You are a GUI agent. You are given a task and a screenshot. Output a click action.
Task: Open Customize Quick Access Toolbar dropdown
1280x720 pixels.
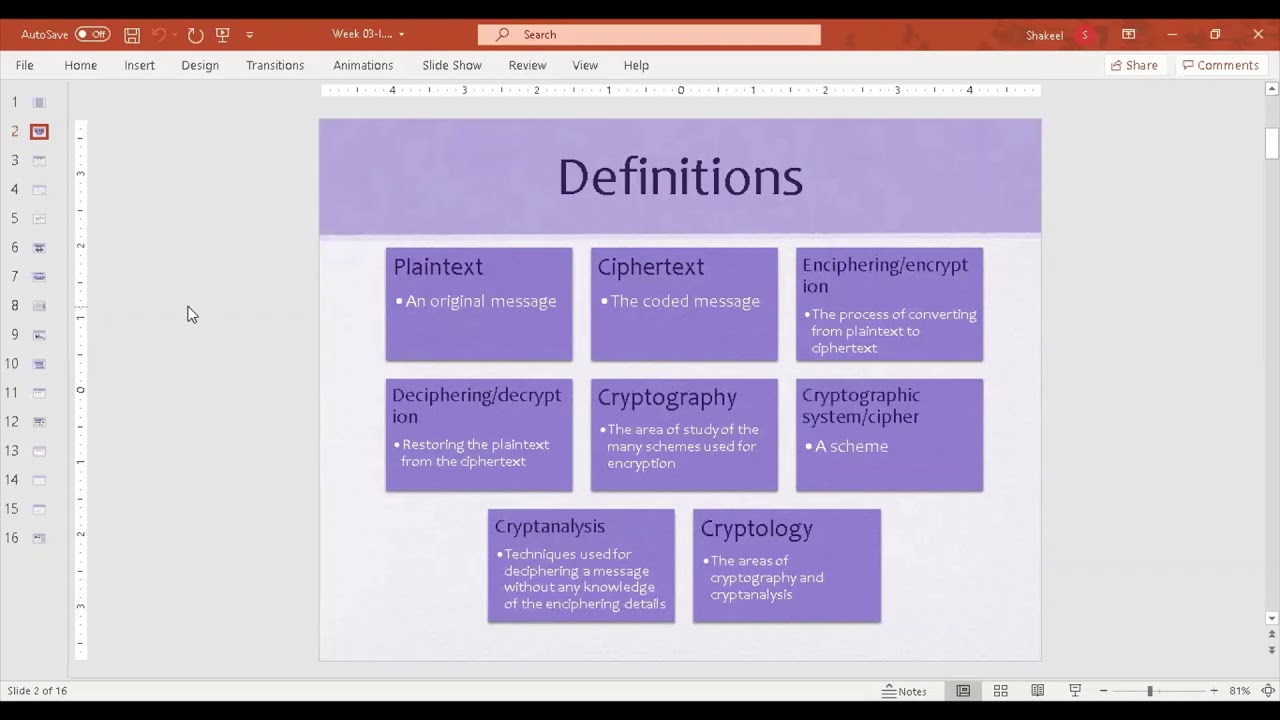click(x=250, y=35)
